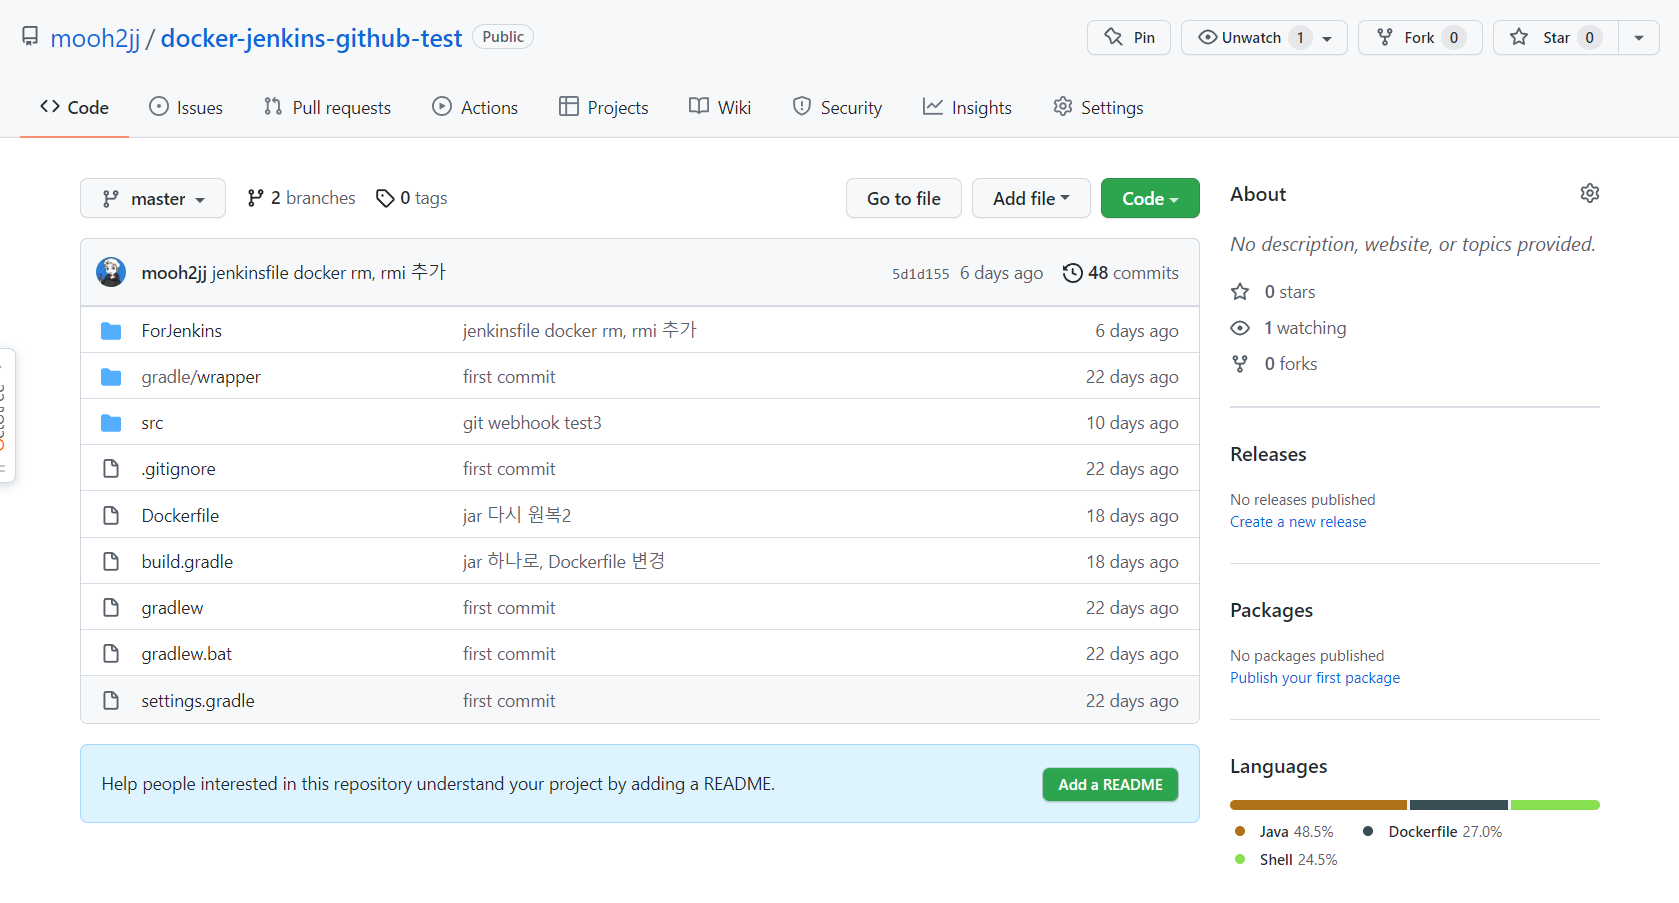This screenshot has height=903, width=1679.
Task: Click the Add a README button
Action: point(1110,784)
